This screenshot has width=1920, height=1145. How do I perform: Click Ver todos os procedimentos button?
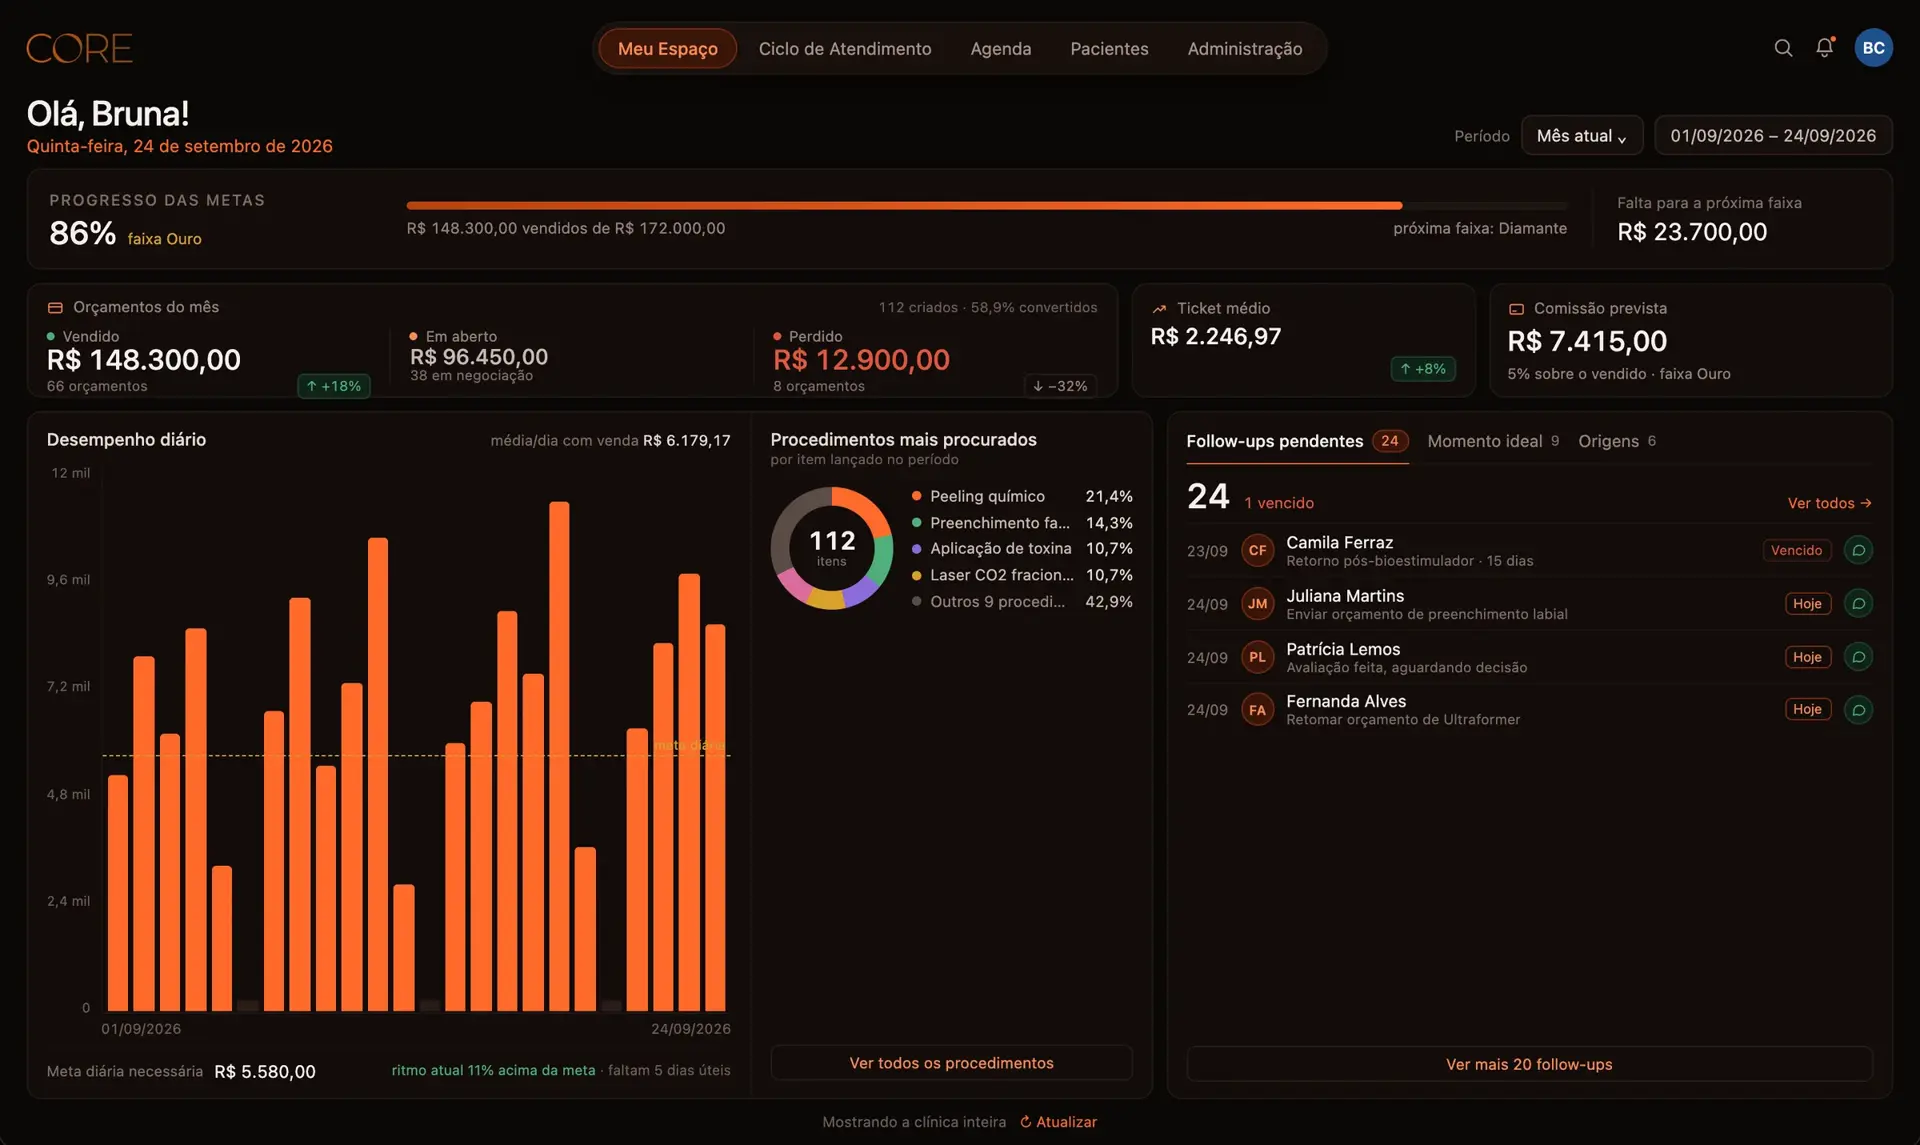point(951,1063)
